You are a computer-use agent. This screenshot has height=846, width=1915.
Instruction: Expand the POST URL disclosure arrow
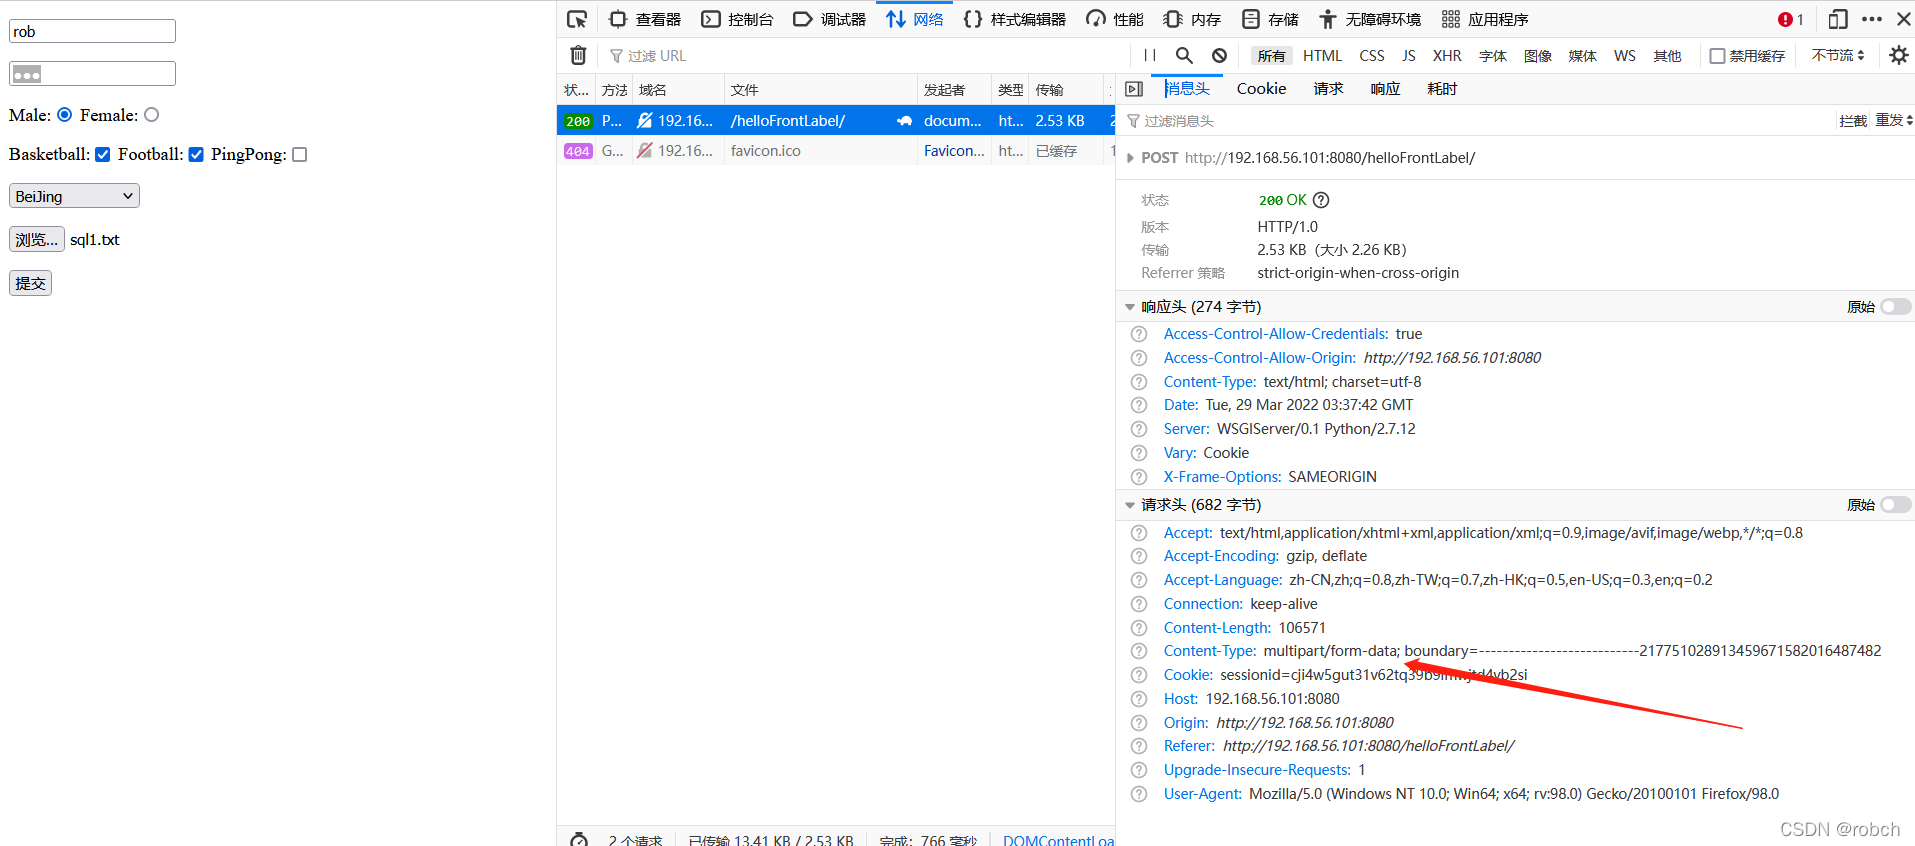(1130, 158)
